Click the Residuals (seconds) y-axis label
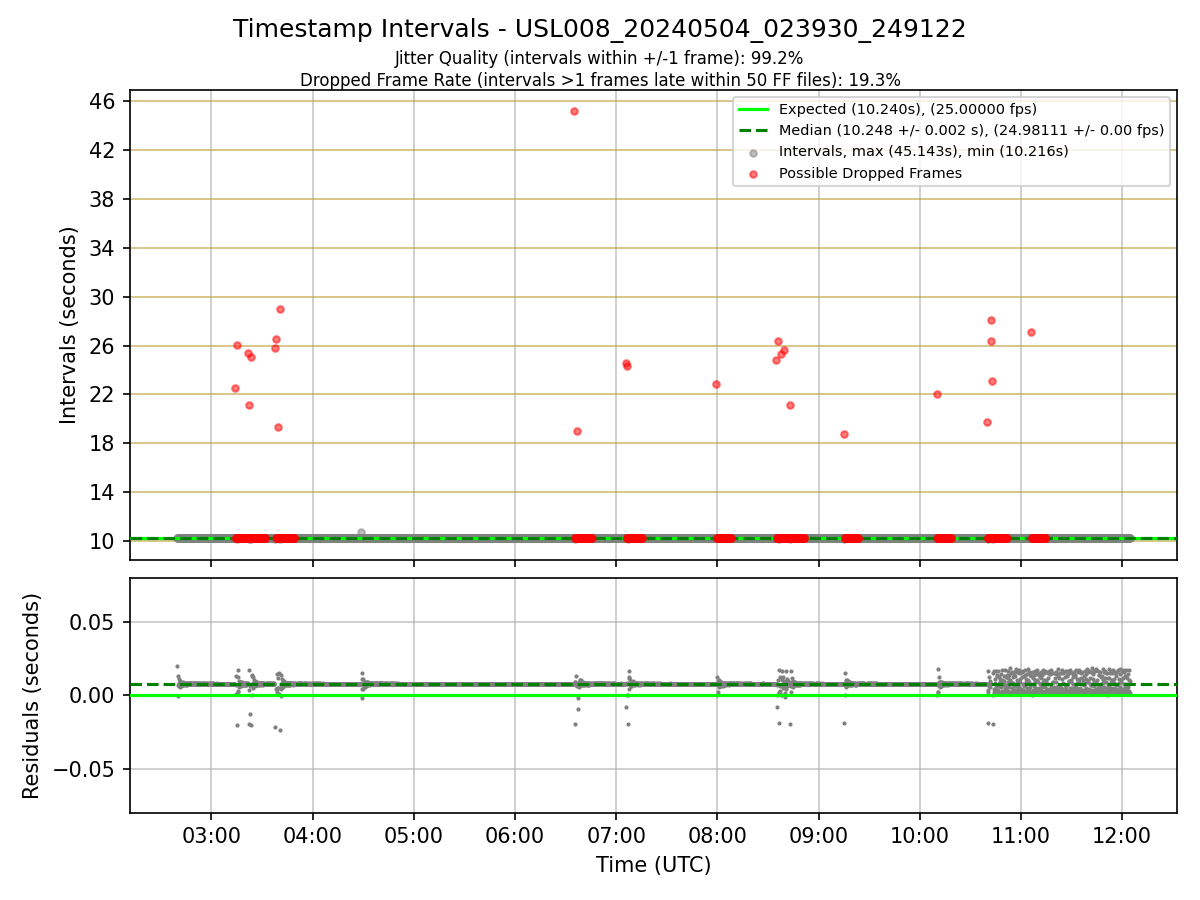1200x900 pixels. coord(32,695)
